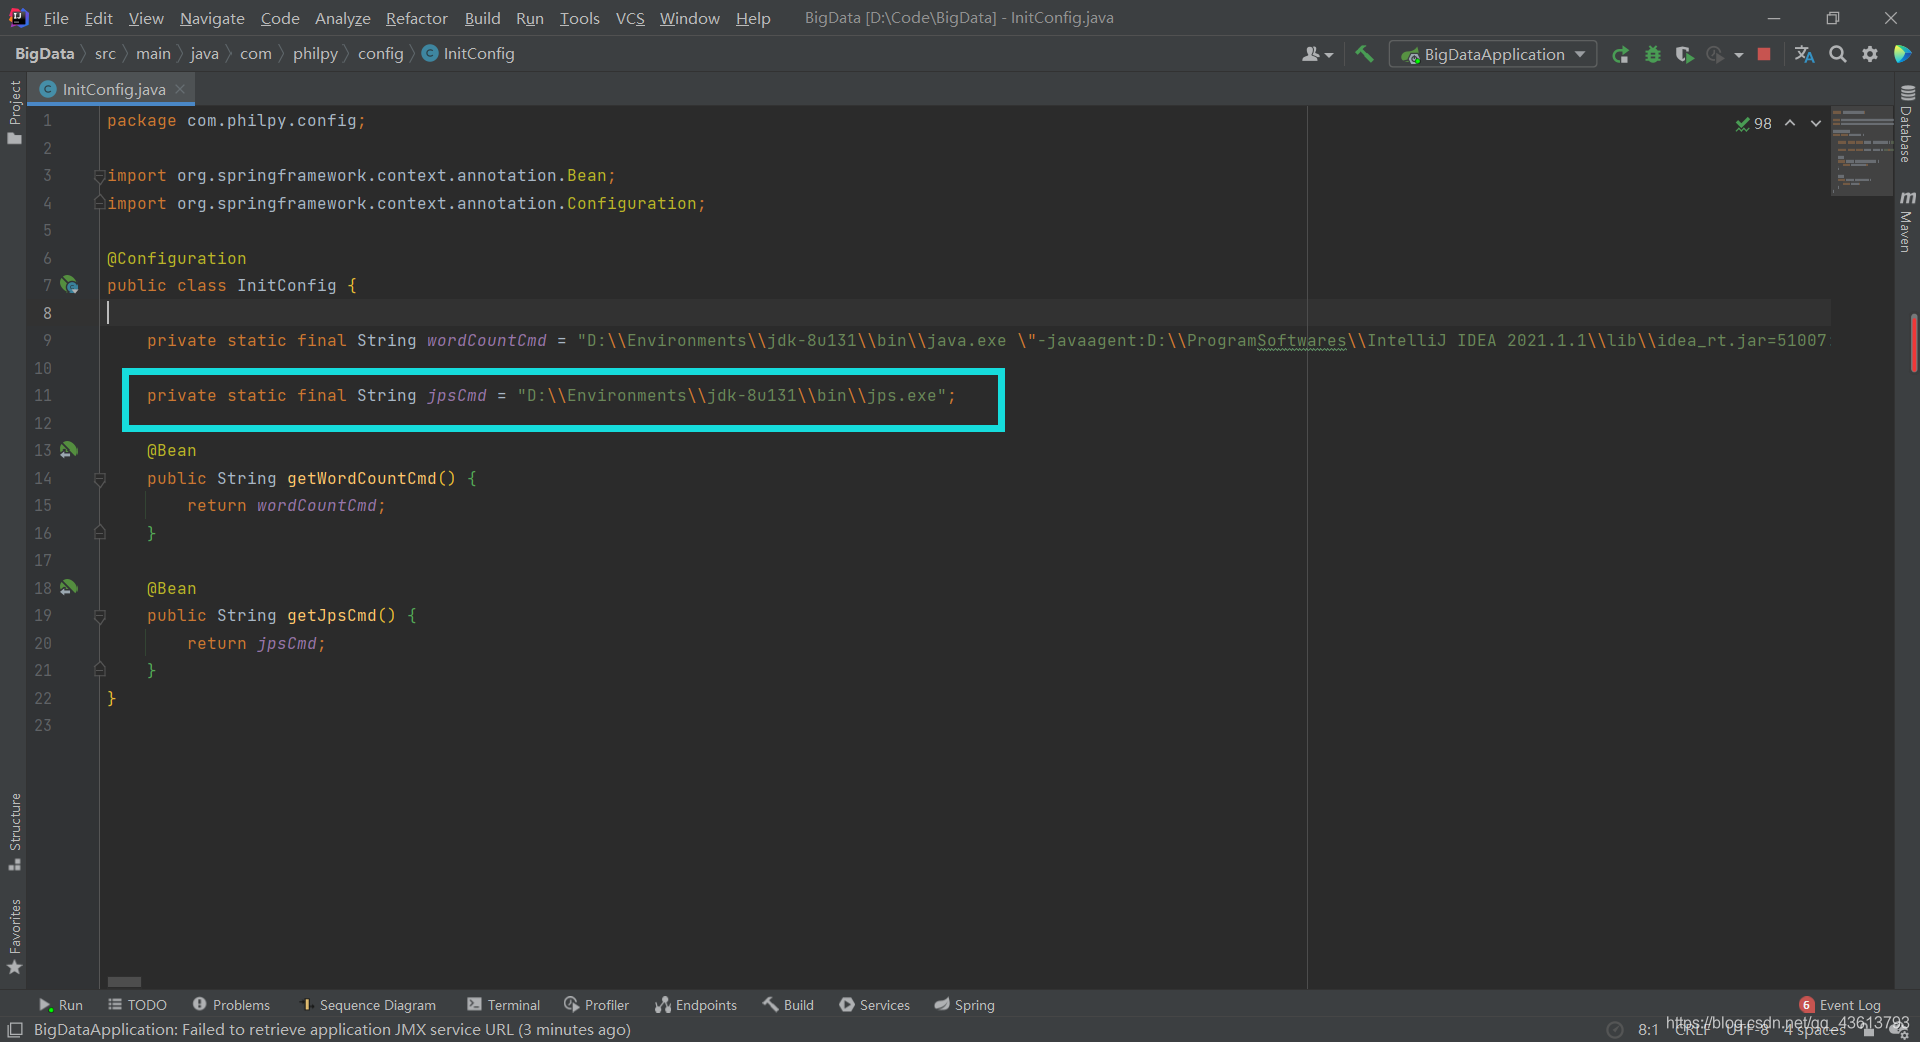The image size is (1920, 1042).
Task: Open BigDataApplication run configuration dropdown
Action: pyautogui.click(x=1492, y=54)
